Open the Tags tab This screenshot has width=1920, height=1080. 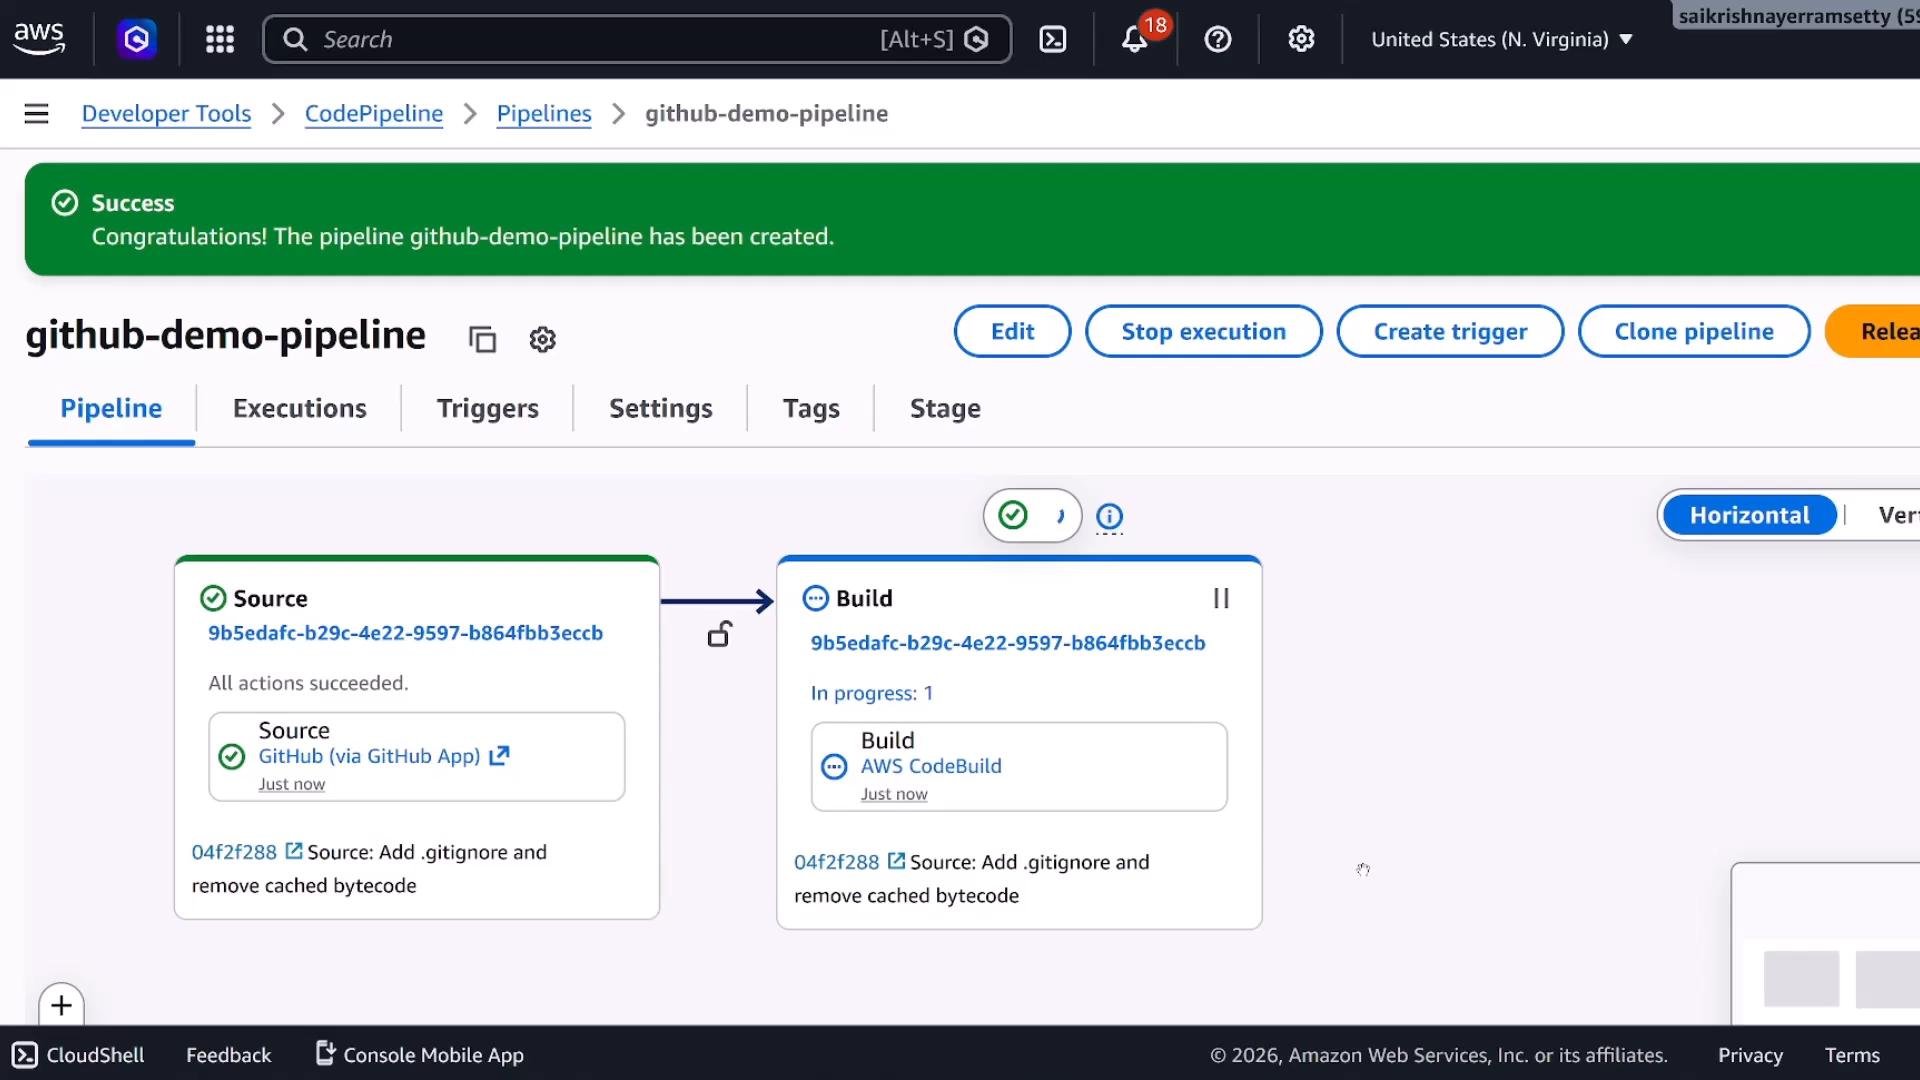(x=811, y=408)
